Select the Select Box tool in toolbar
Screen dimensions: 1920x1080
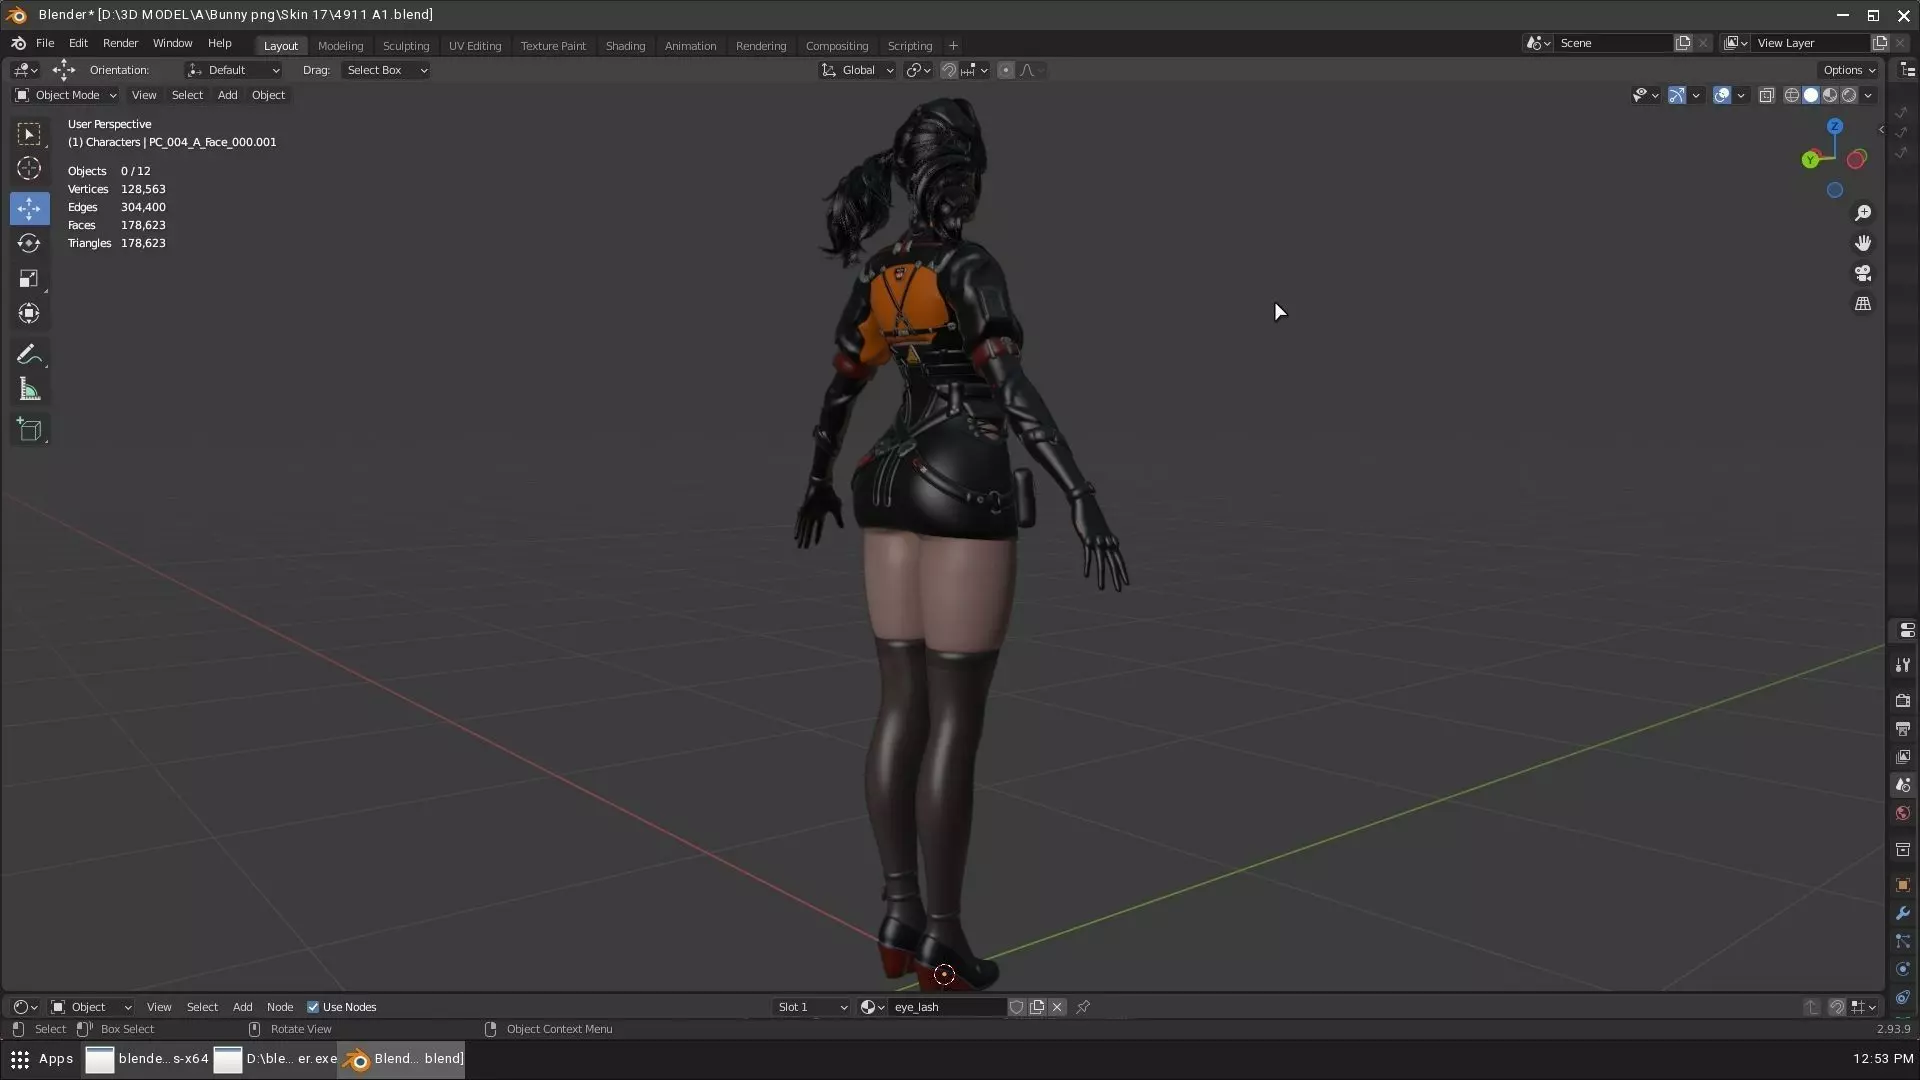pos(29,134)
